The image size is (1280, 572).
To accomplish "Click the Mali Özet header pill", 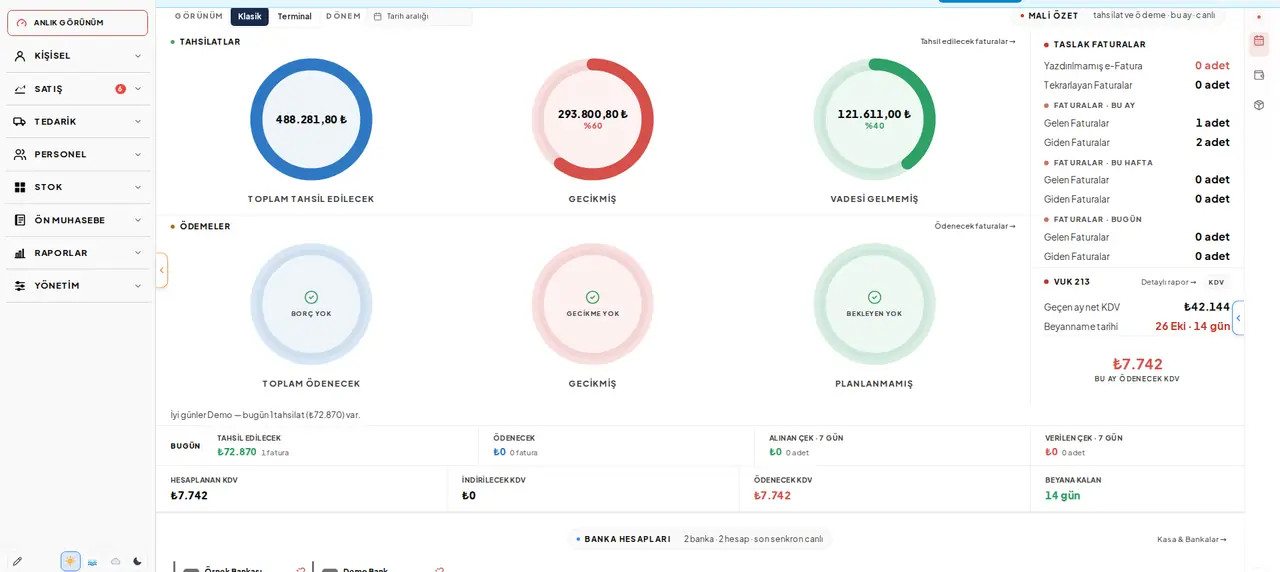I will 1117,15.
